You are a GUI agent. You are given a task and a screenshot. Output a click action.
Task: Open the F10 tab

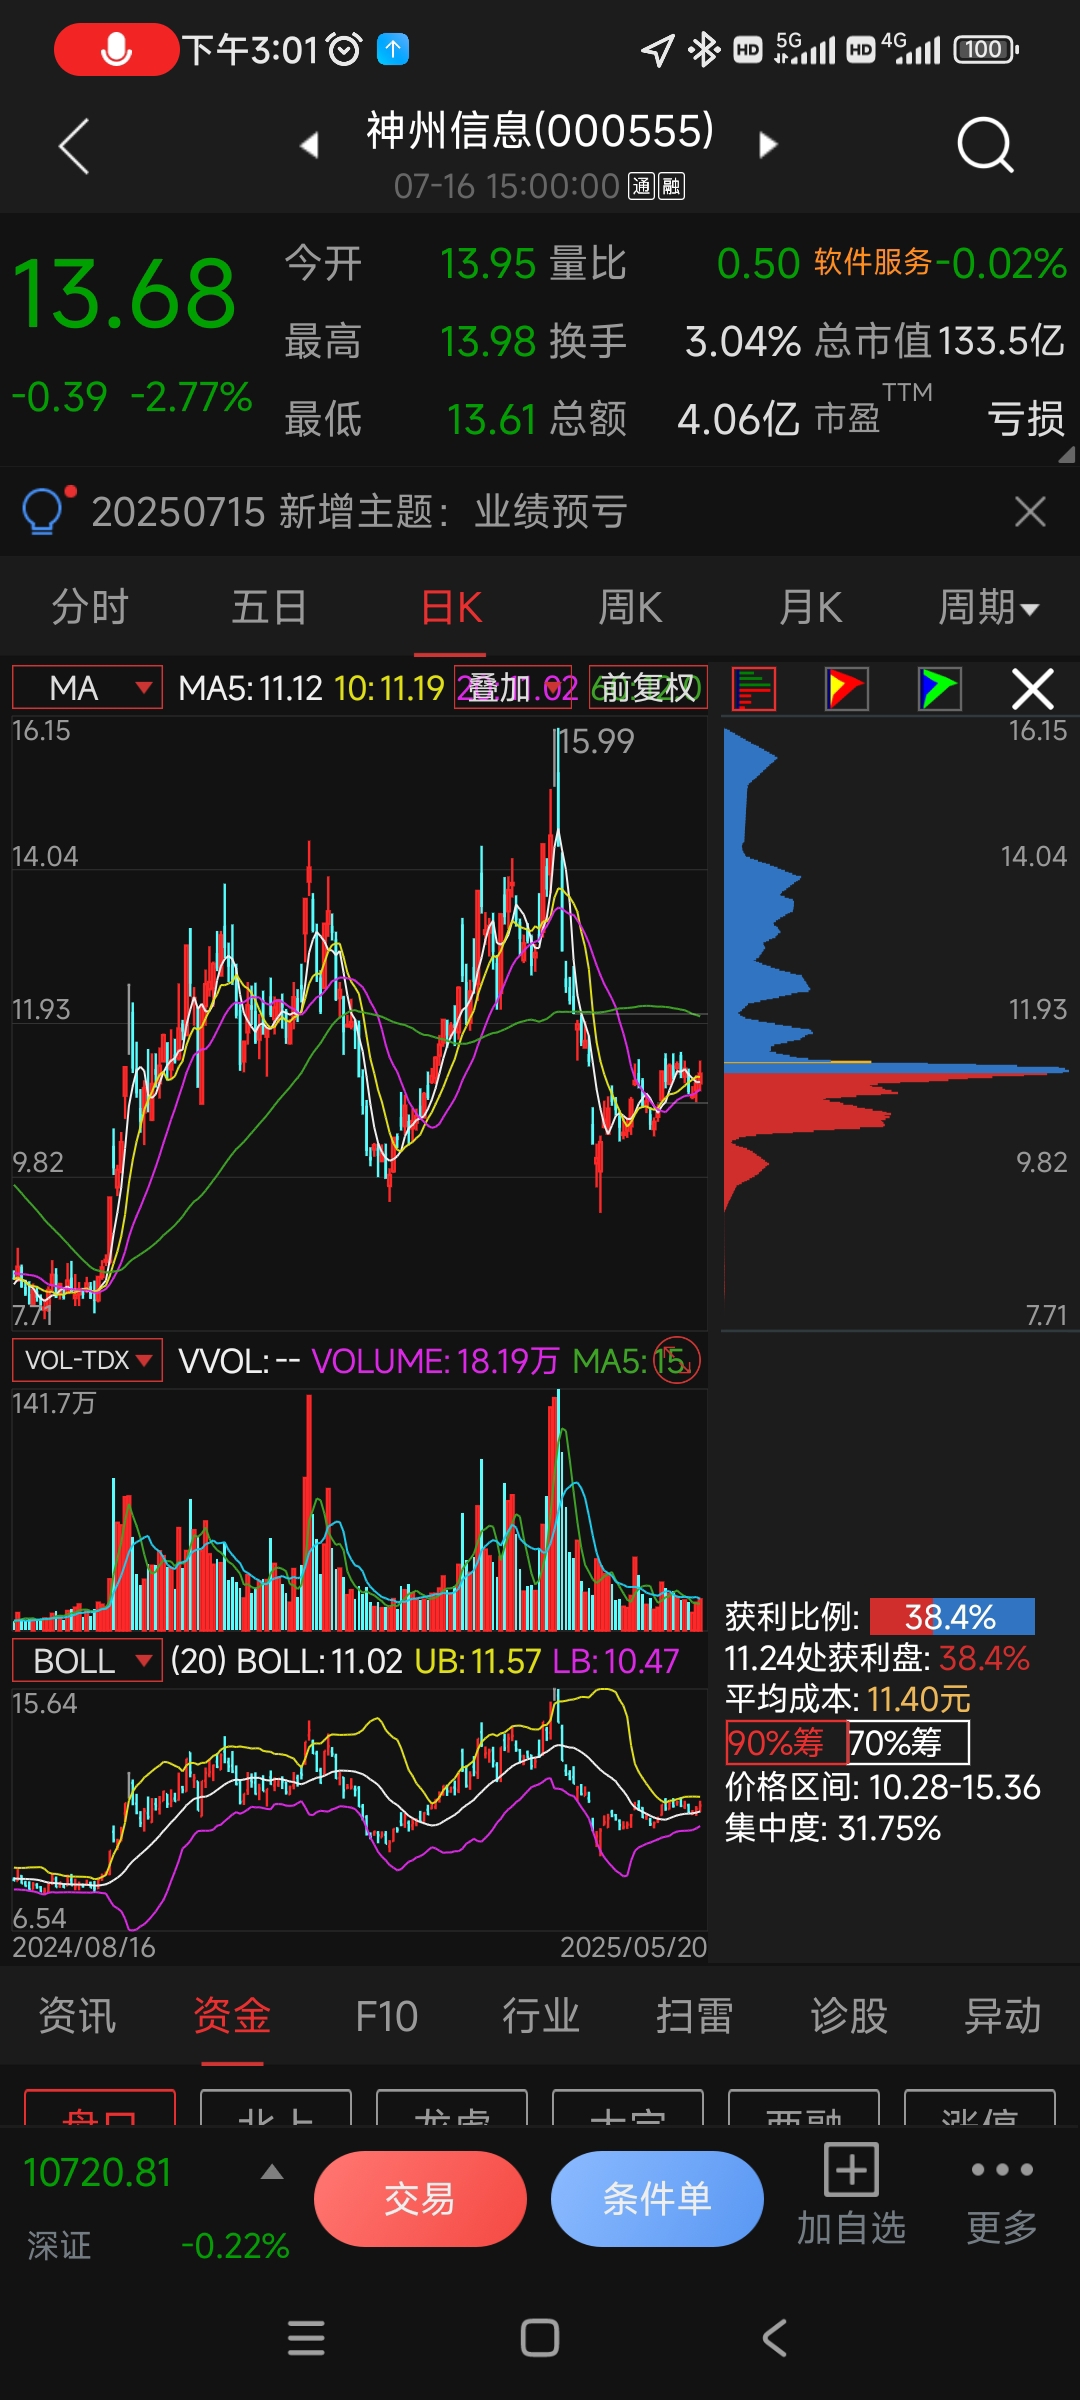386,2016
